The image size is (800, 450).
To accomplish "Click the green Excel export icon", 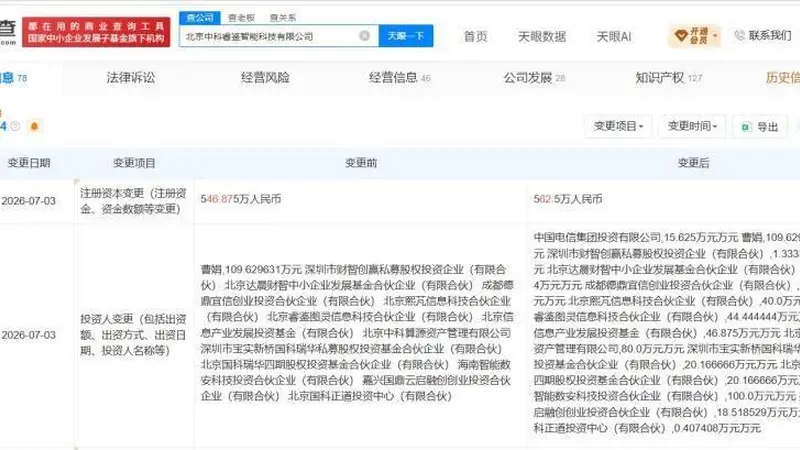I will pos(746,127).
